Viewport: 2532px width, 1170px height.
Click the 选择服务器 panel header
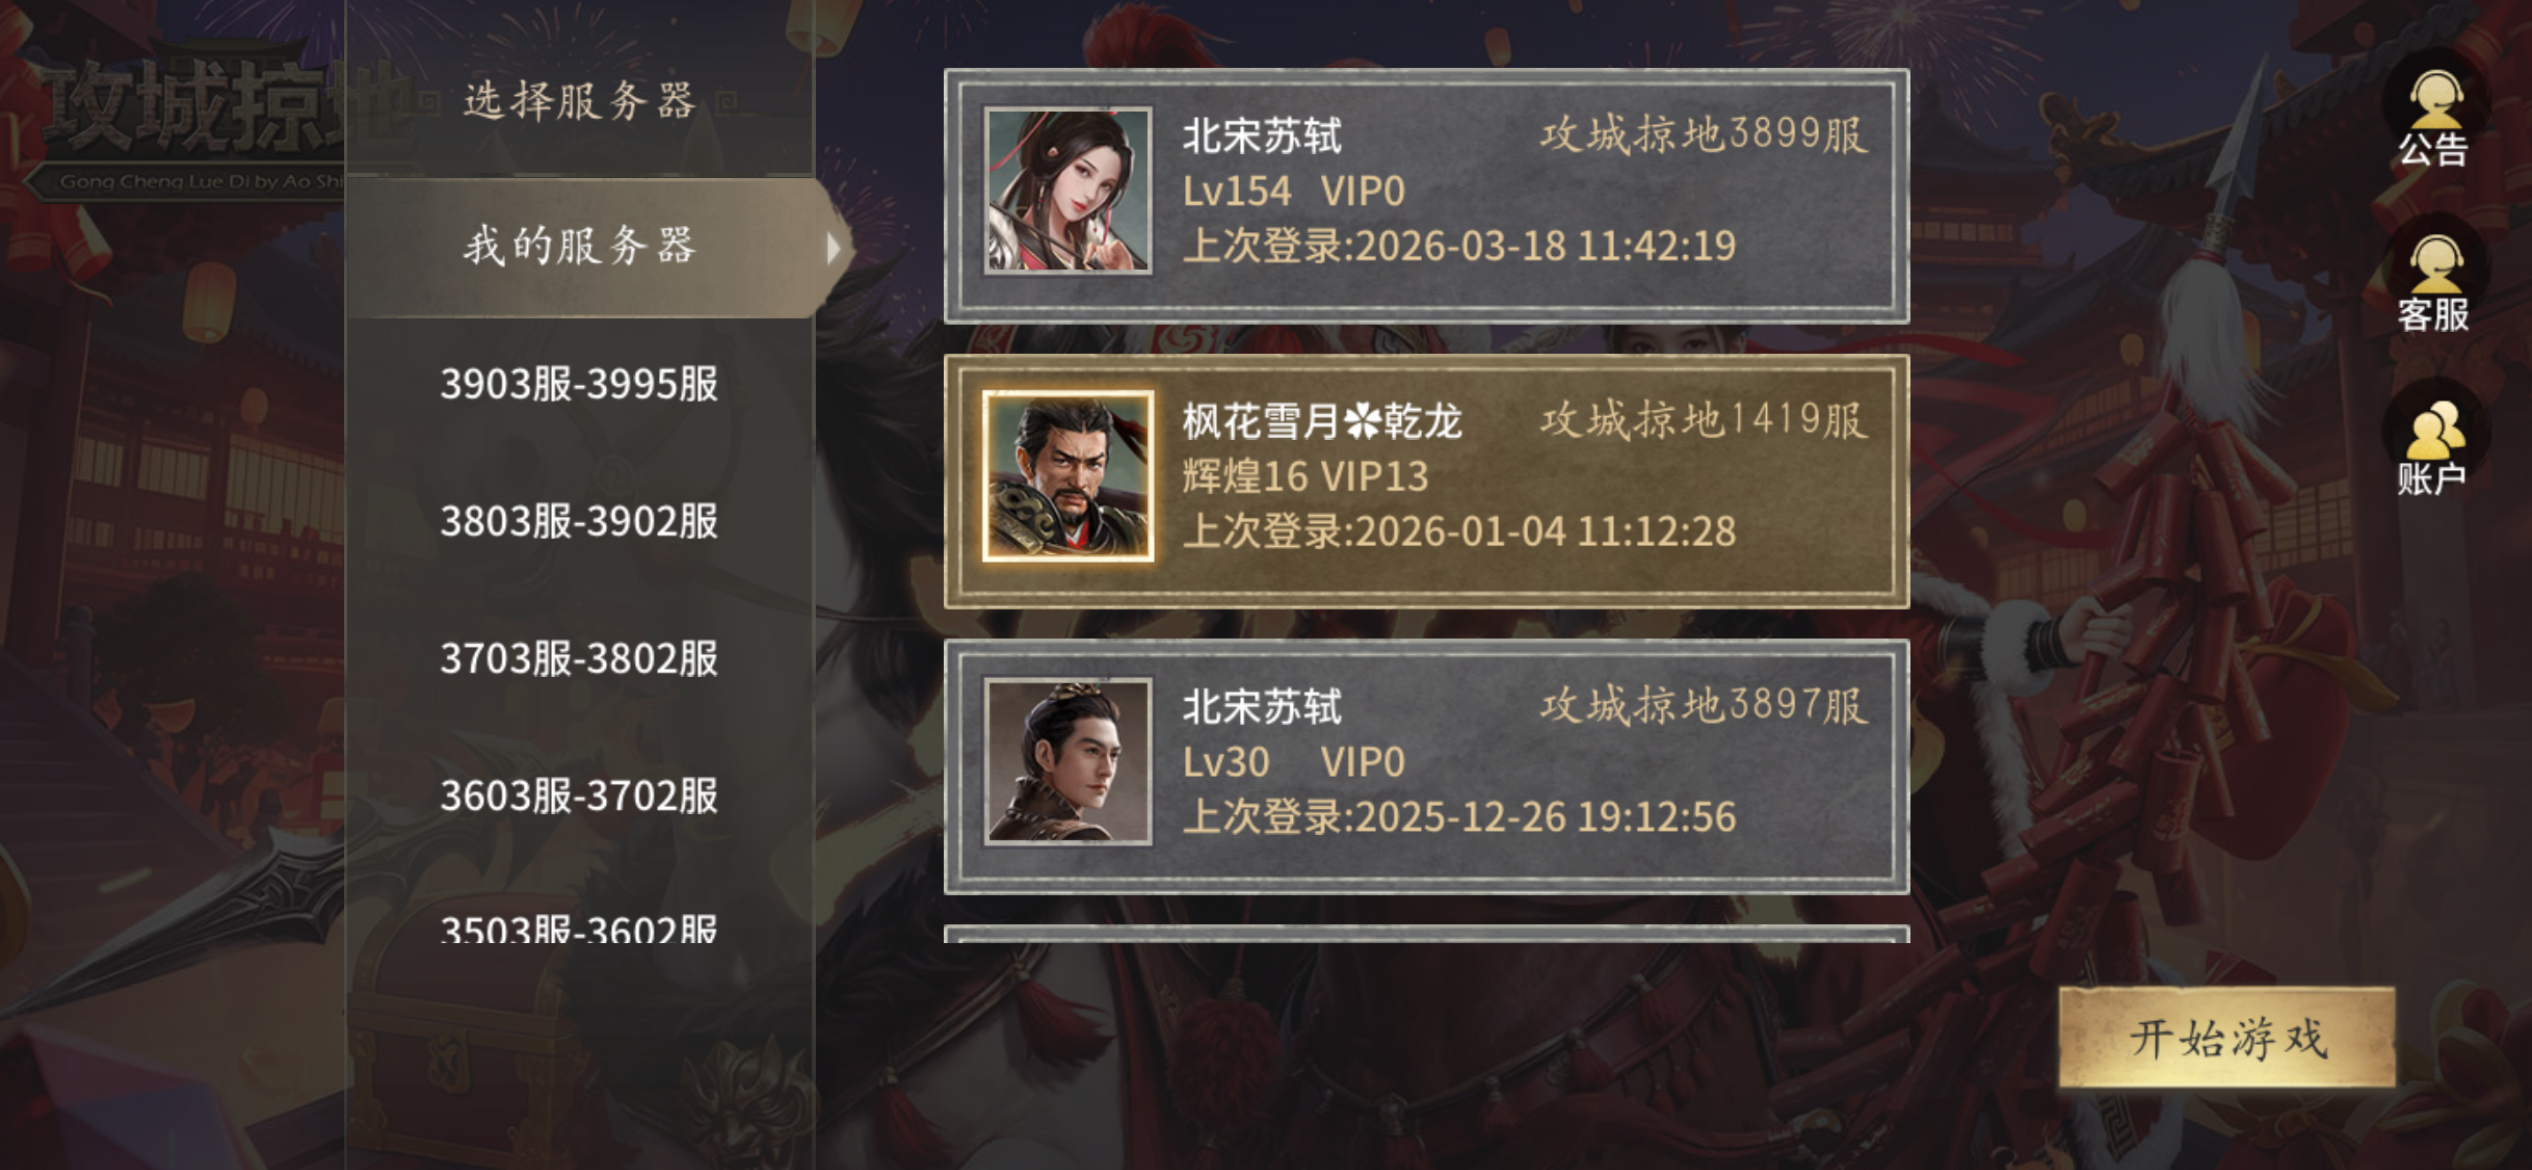click(x=580, y=101)
